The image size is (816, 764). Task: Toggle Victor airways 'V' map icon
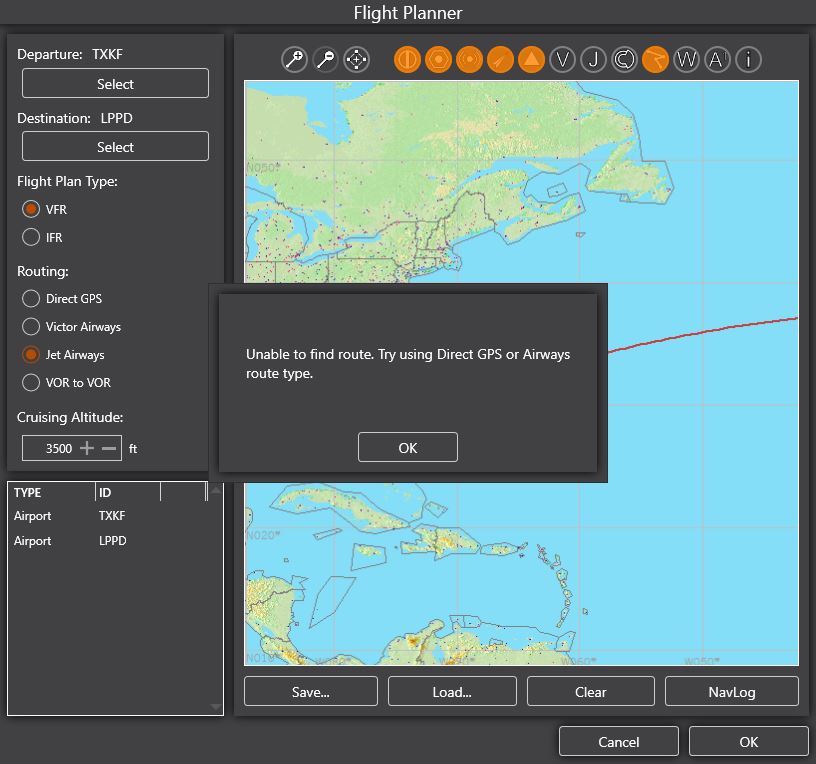click(x=563, y=59)
